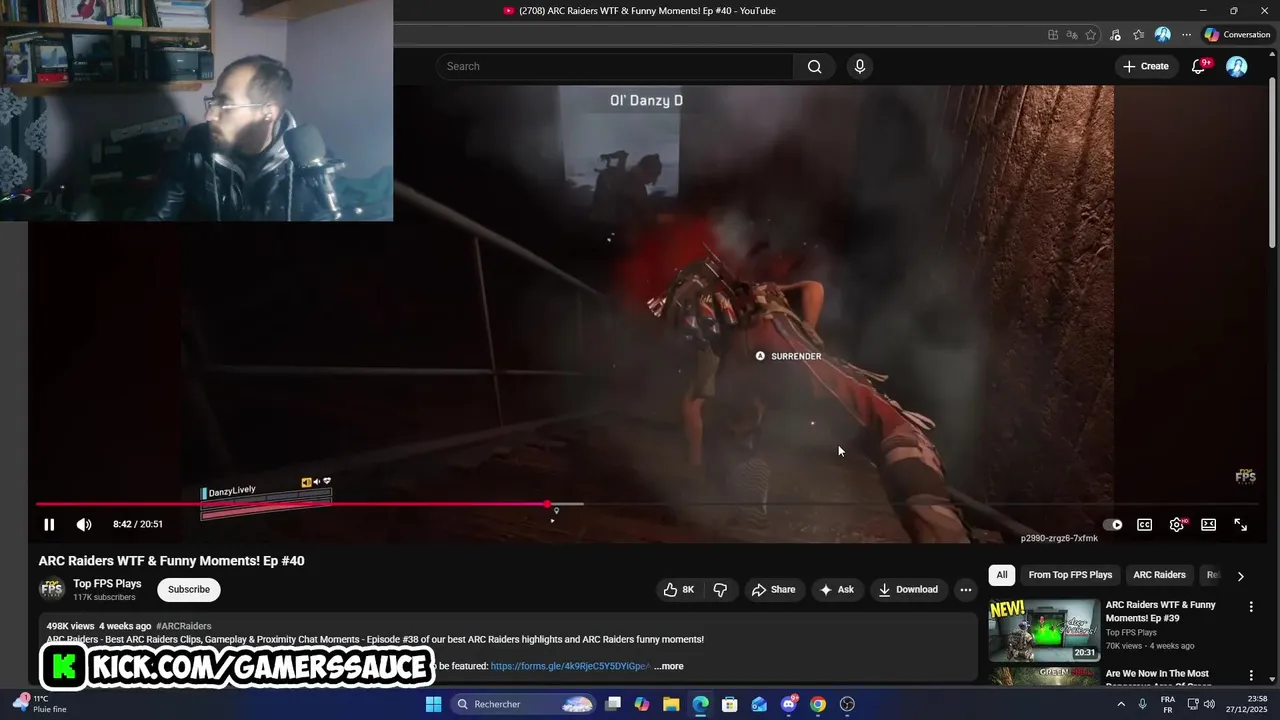
Task: Click the Edge profile avatar in the toolbar
Action: 1162,35
